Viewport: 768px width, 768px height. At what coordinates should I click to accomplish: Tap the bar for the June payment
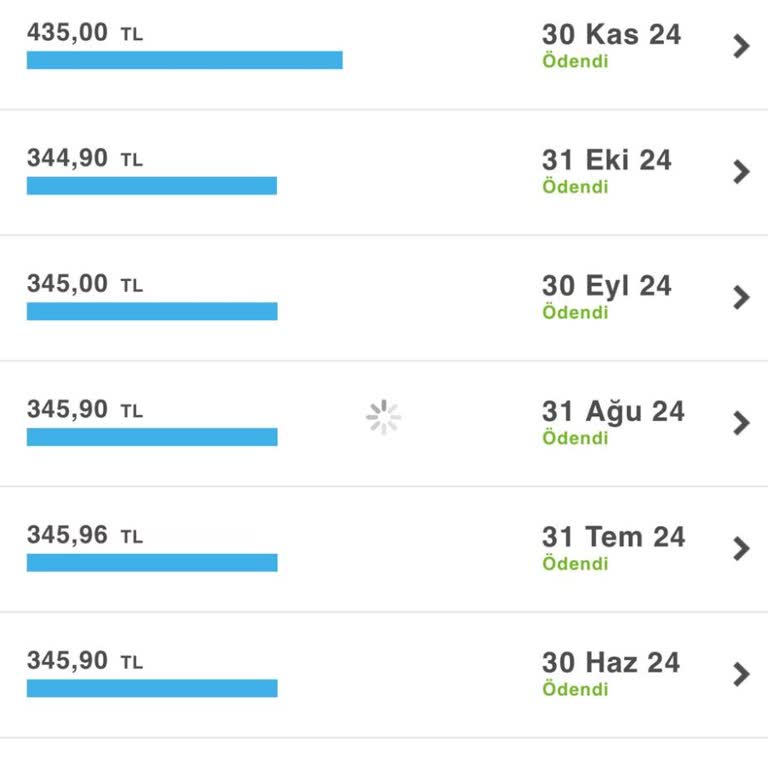point(151,688)
